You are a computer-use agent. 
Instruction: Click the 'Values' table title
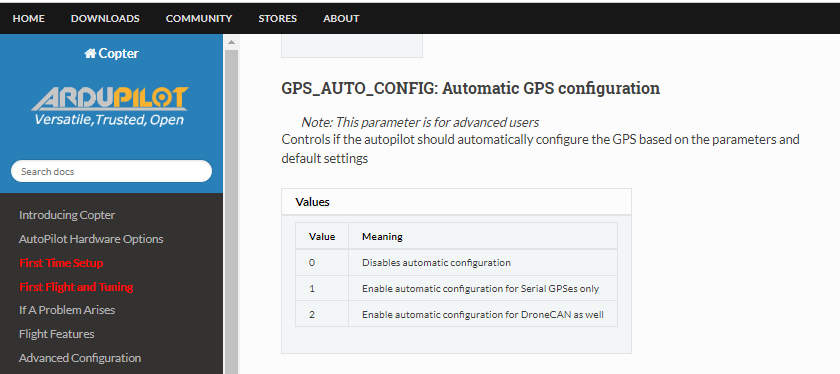pyautogui.click(x=312, y=202)
